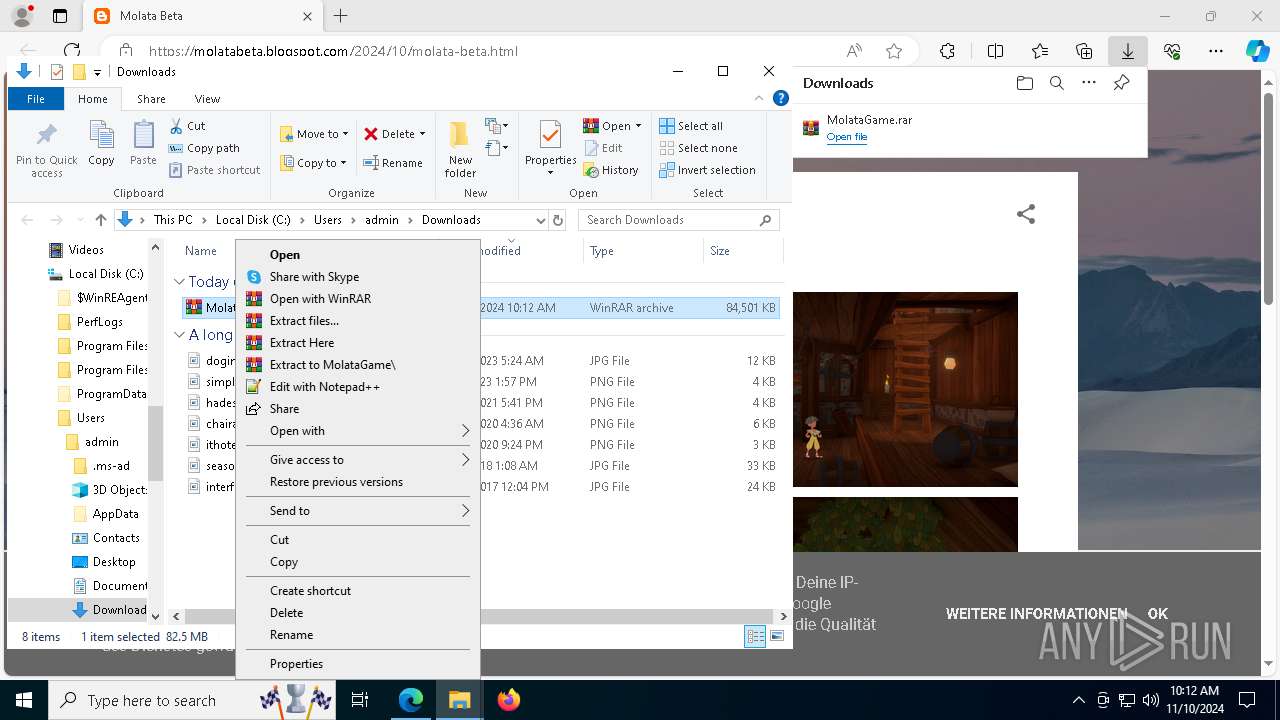Viewport: 1280px width, 720px height.
Task: Open Edge Extensions puzzle icon
Action: (x=947, y=51)
